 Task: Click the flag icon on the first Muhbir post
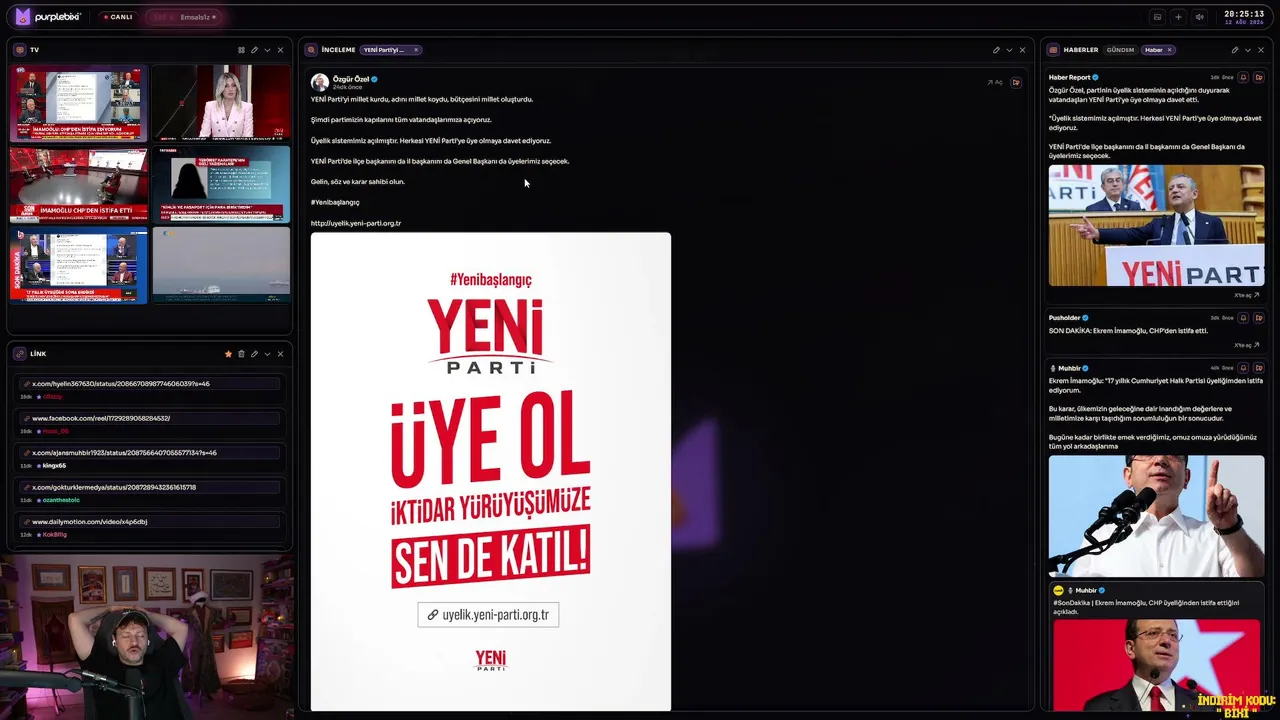pos(1259,368)
